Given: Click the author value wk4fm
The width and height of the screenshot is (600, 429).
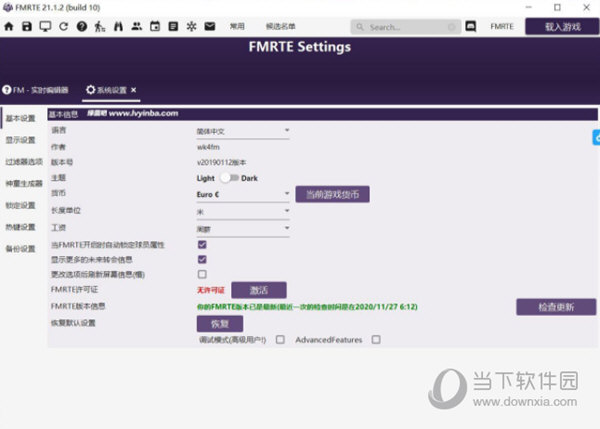Looking at the screenshot, I should tap(208, 147).
